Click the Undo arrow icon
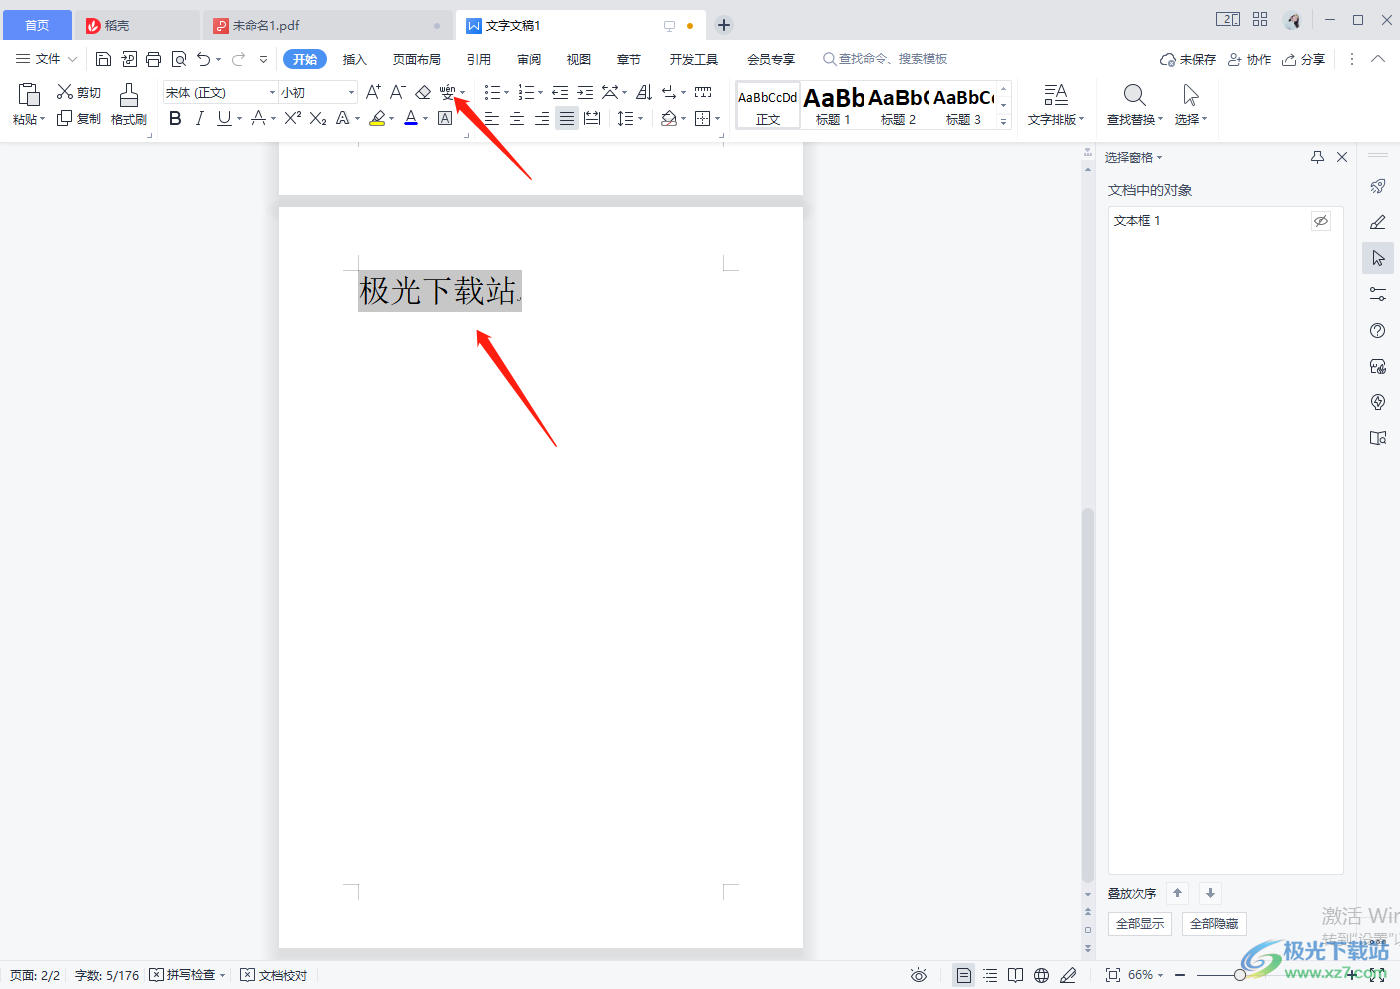The width and height of the screenshot is (1400, 989). (x=204, y=59)
